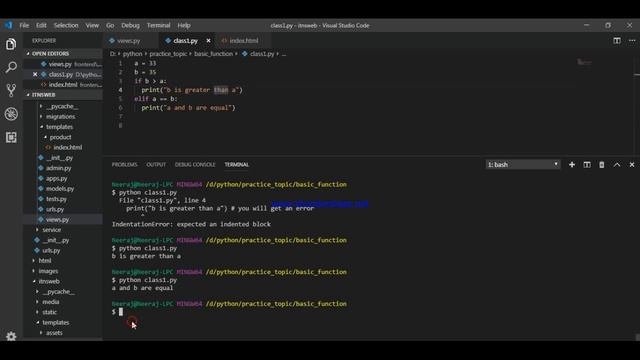This screenshot has height=360, width=640.
Task: Open the File menu
Action: (24, 25)
